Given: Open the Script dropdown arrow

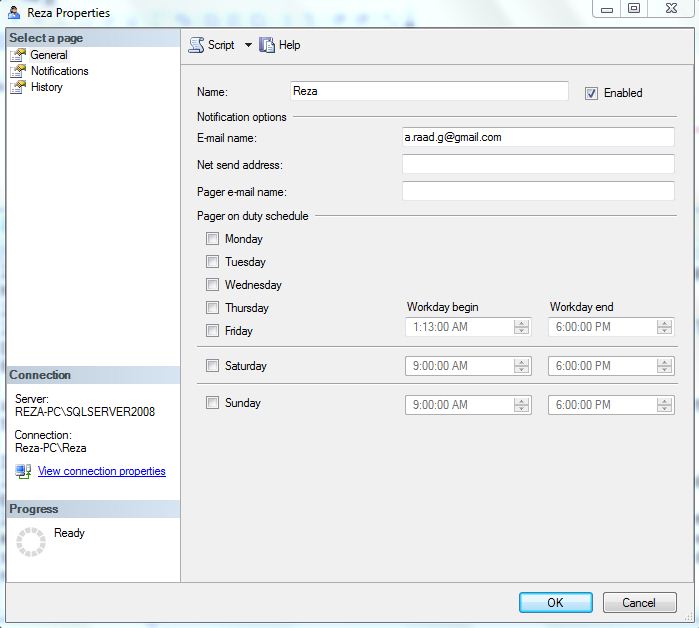Looking at the screenshot, I should (248, 45).
